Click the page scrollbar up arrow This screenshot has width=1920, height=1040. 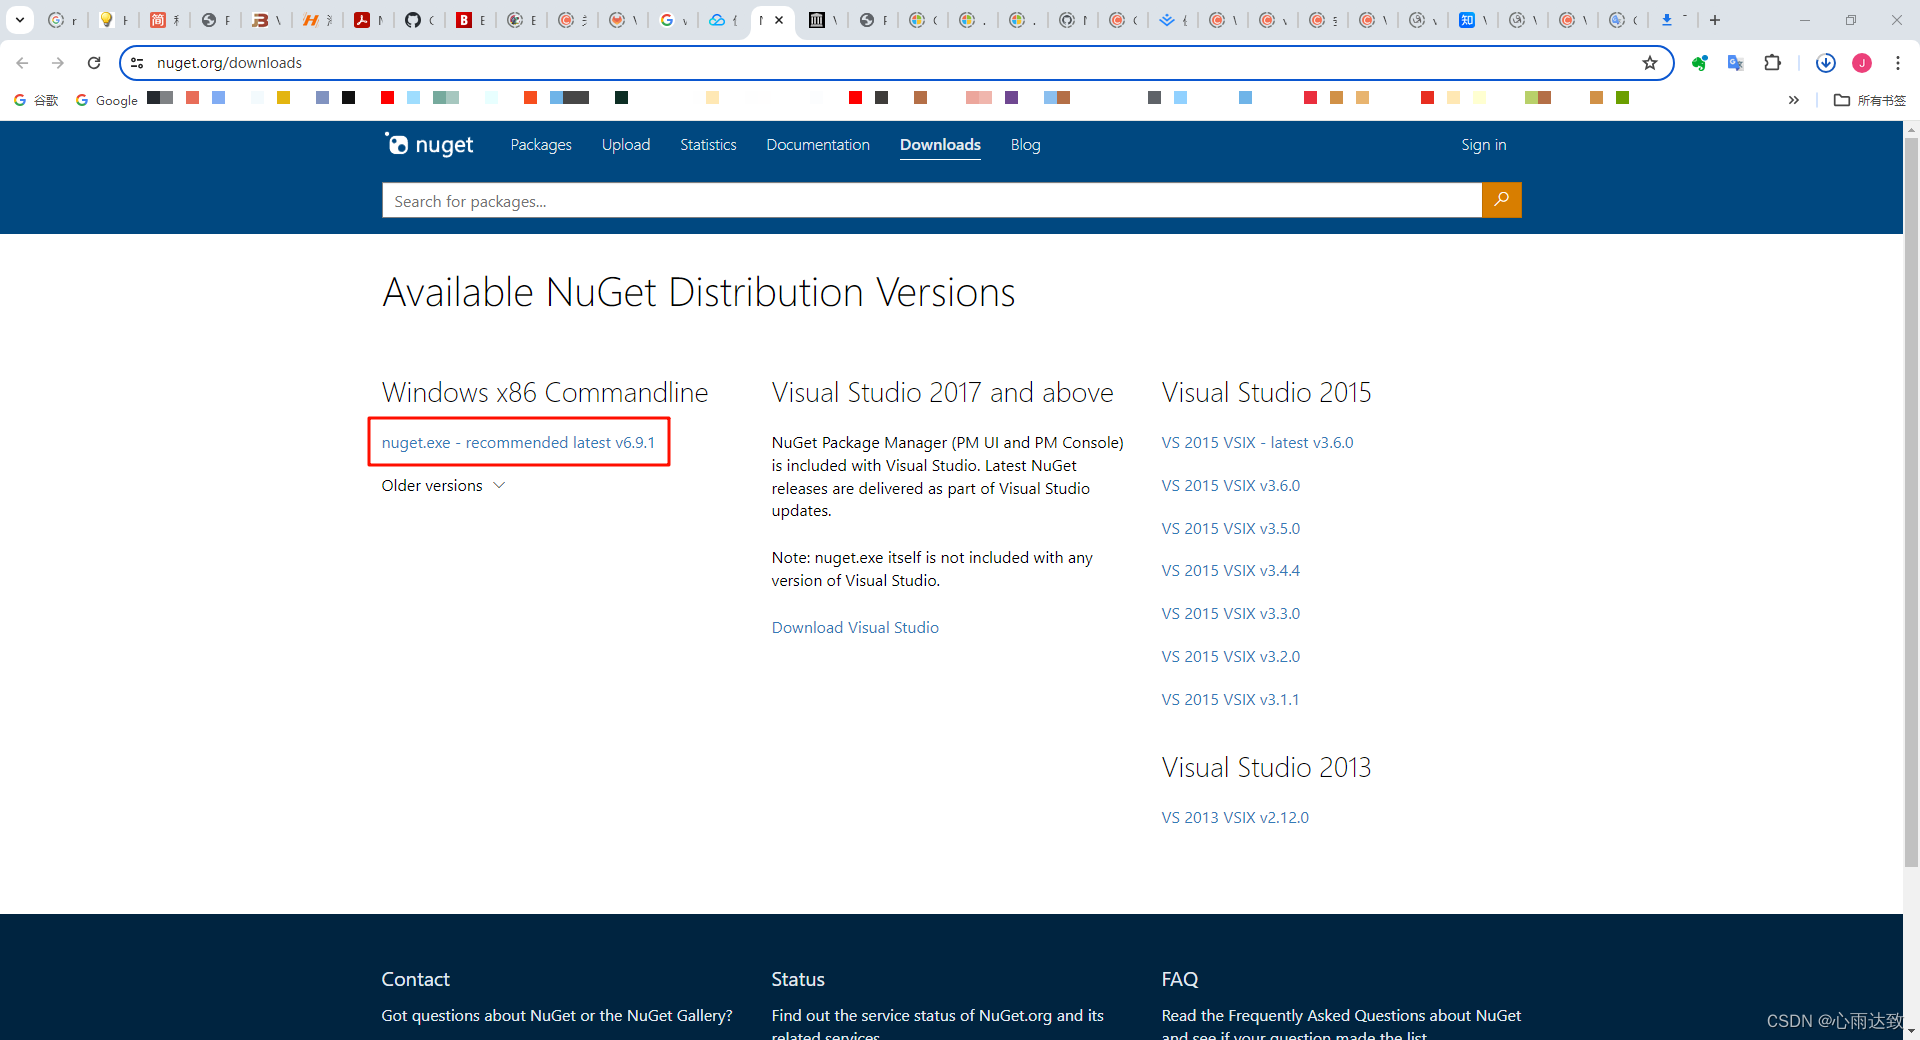click(1911, 129)
